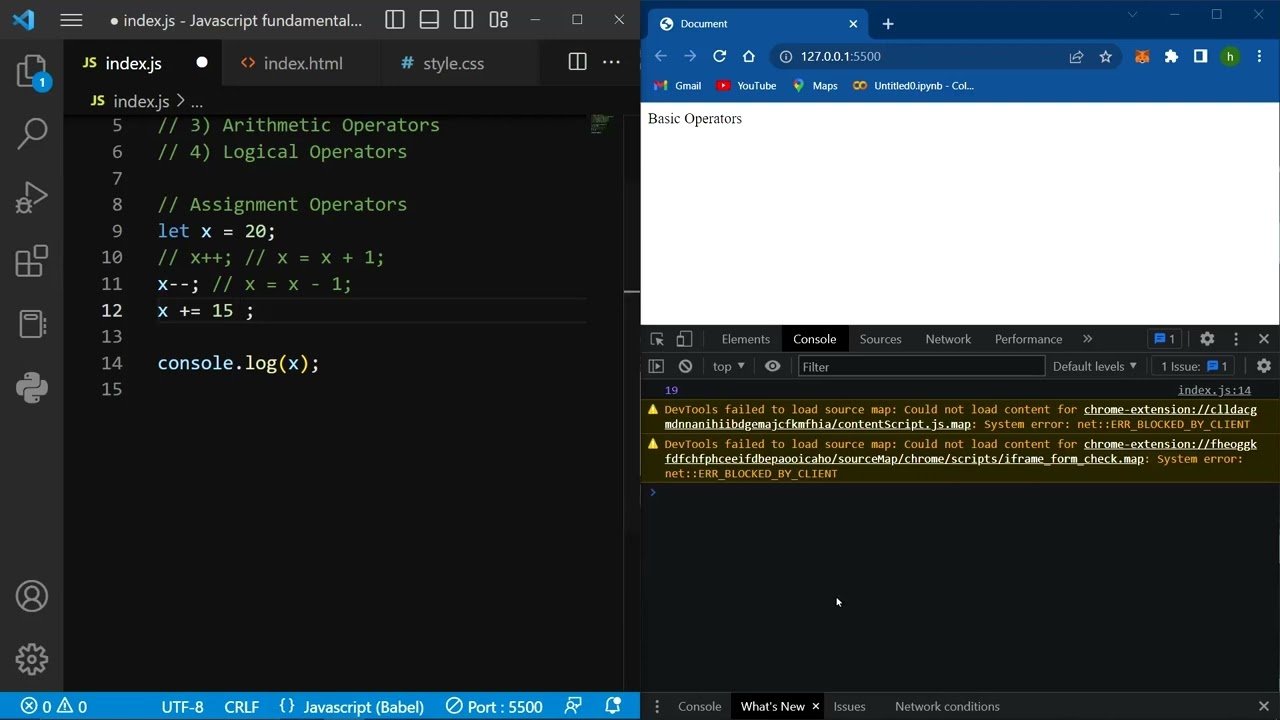
Task: Open the MetaMask fox extension
Action: [1142, 57]
